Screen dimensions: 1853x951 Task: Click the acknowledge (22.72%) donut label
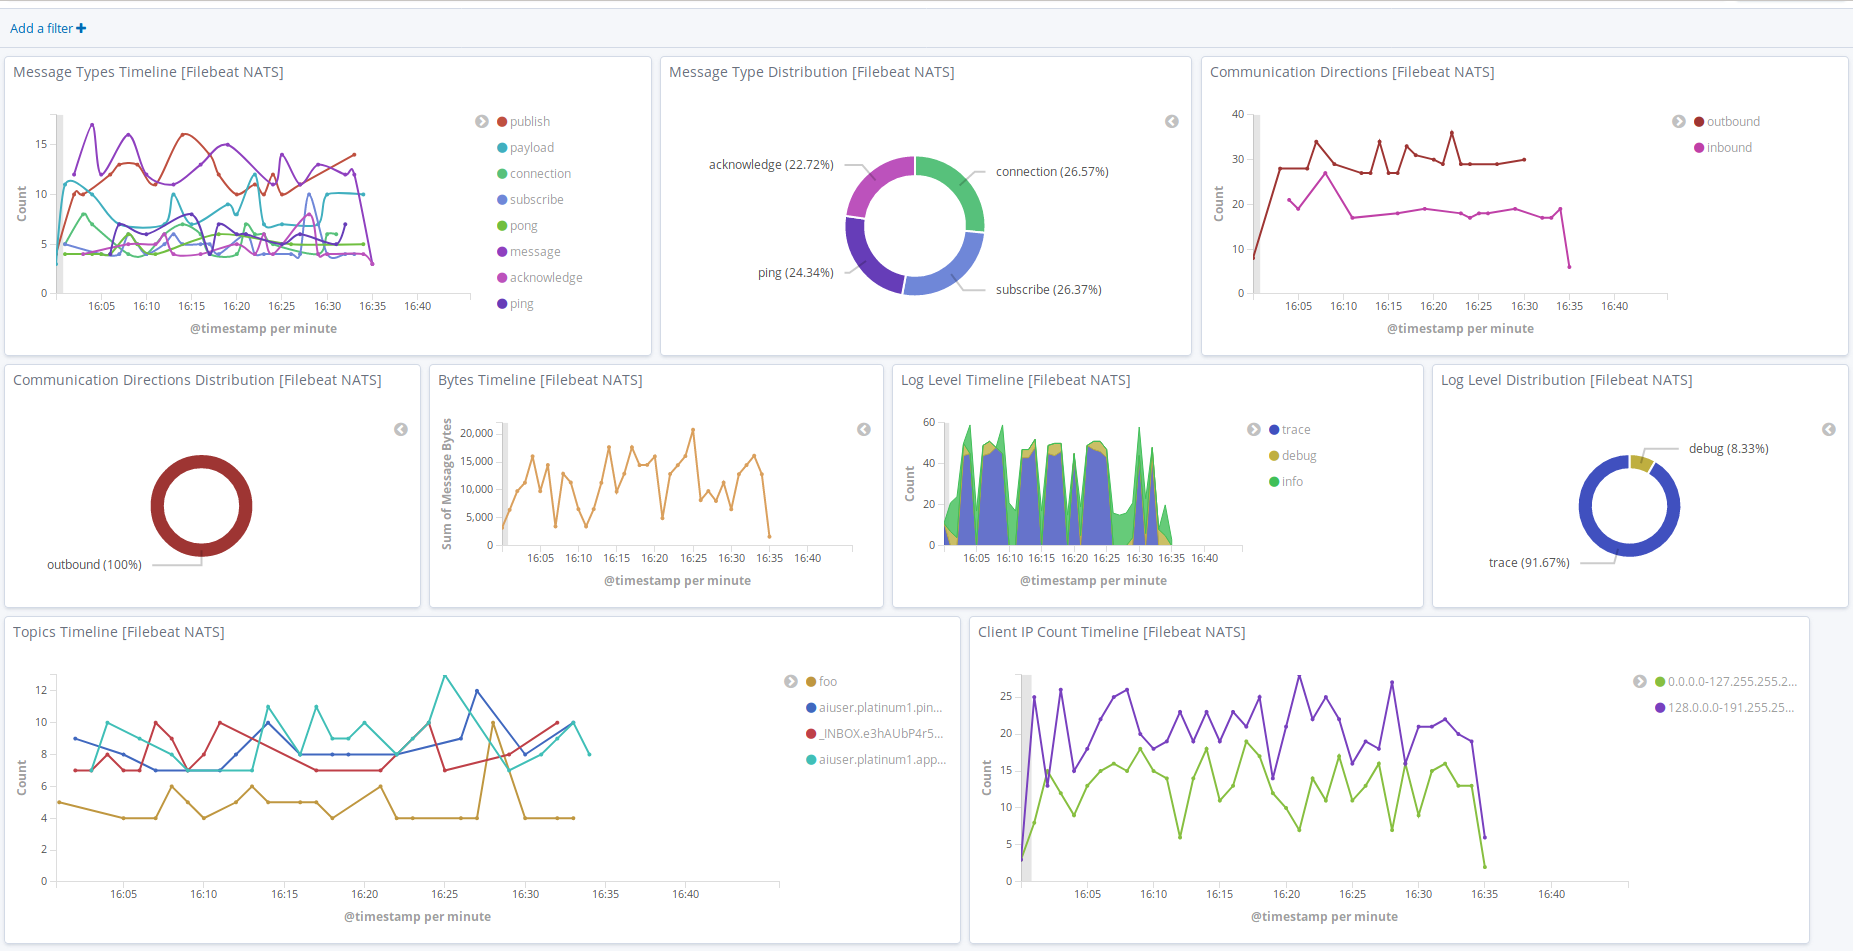771,164
